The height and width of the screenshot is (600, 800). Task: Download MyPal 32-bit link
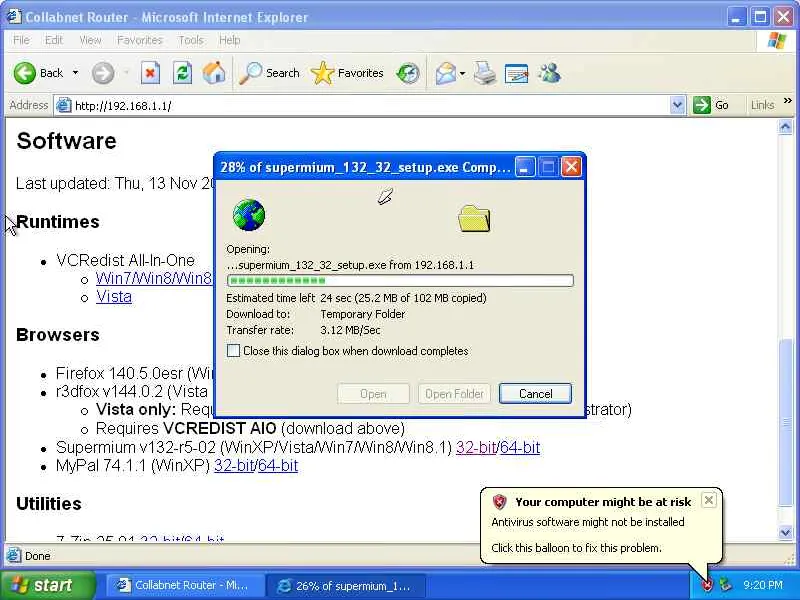pyautogui.click(x=234, y=465)
